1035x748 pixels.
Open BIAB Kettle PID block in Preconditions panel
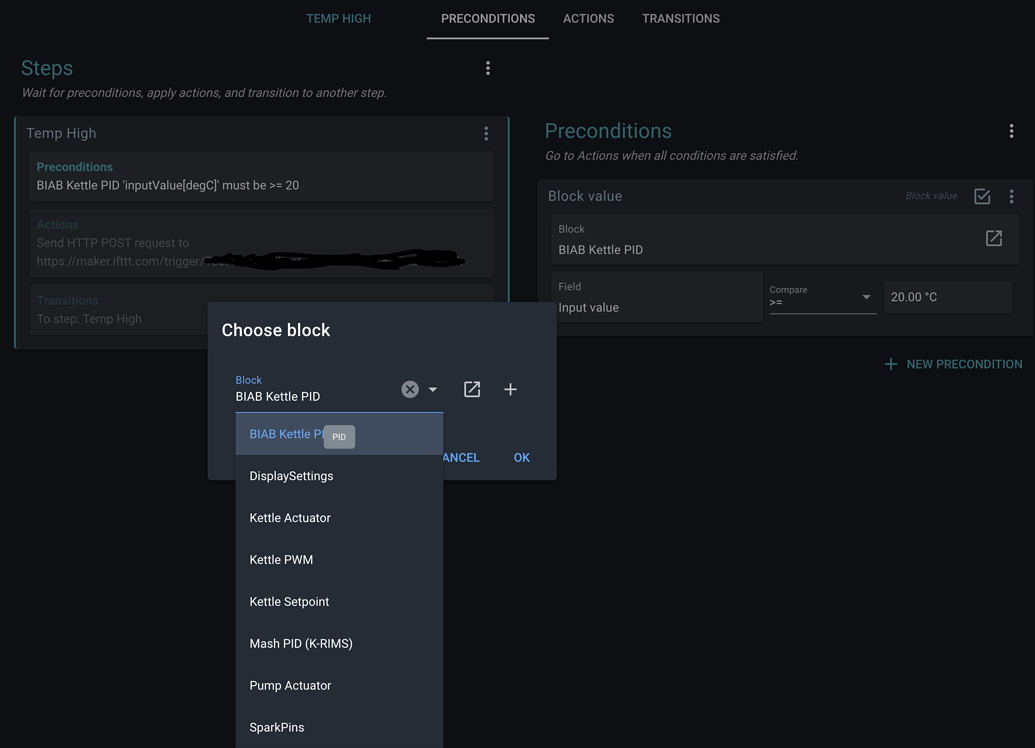pos(993,238)
